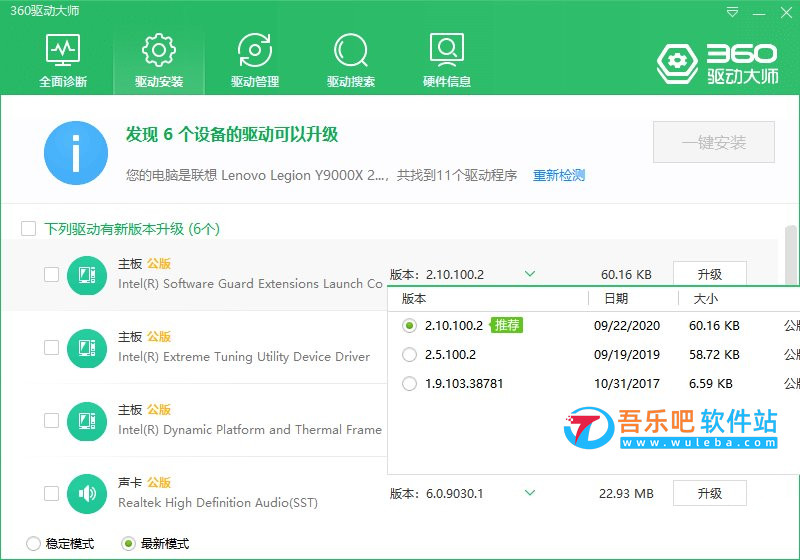Click speaker icon for Realtek Audio

(x=87, y=494)
